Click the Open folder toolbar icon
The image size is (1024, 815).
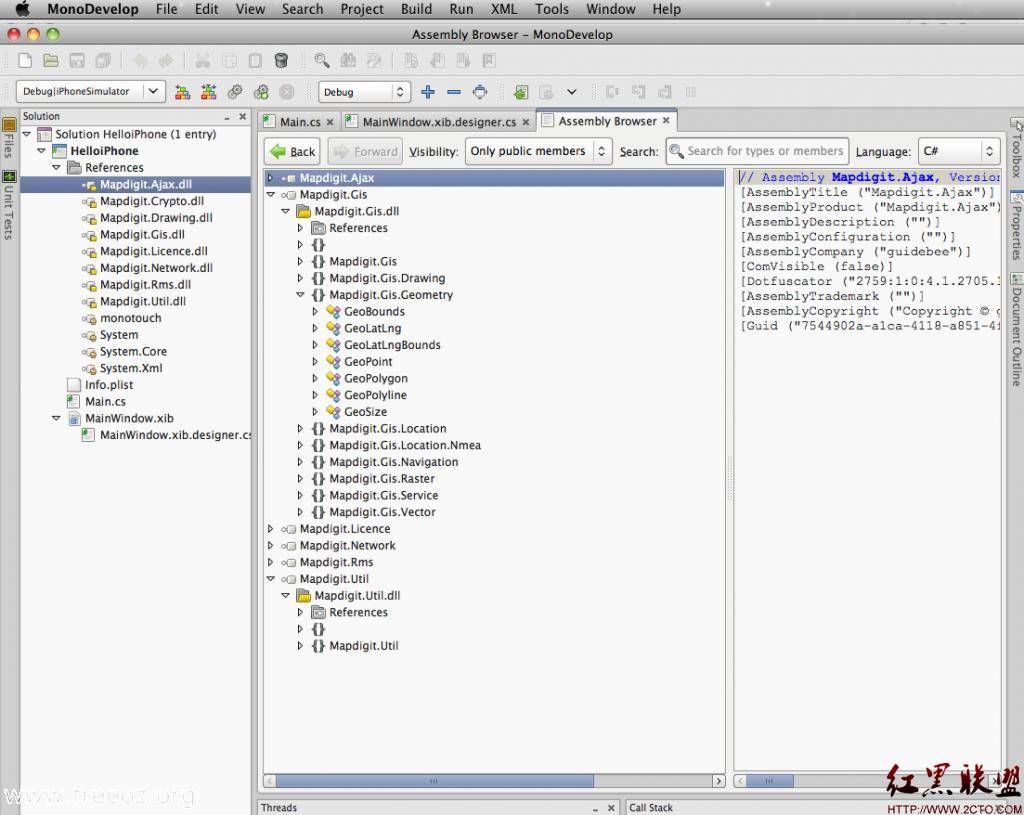point(50,61)
